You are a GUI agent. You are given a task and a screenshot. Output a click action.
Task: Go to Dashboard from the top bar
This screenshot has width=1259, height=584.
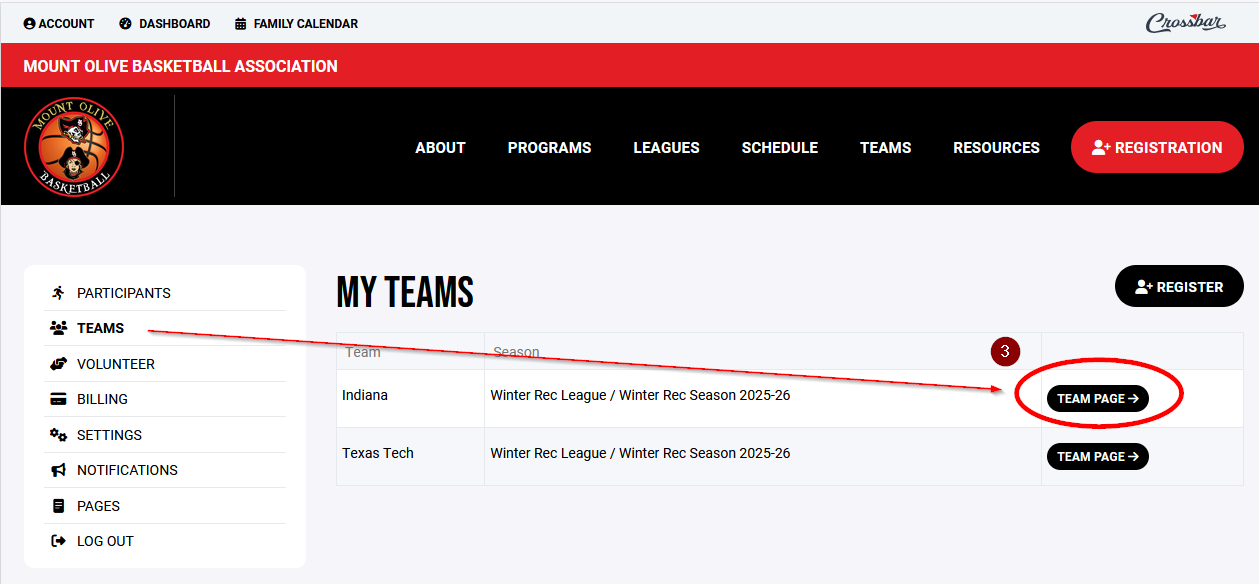pyautogui.click(x=164, y=23)
